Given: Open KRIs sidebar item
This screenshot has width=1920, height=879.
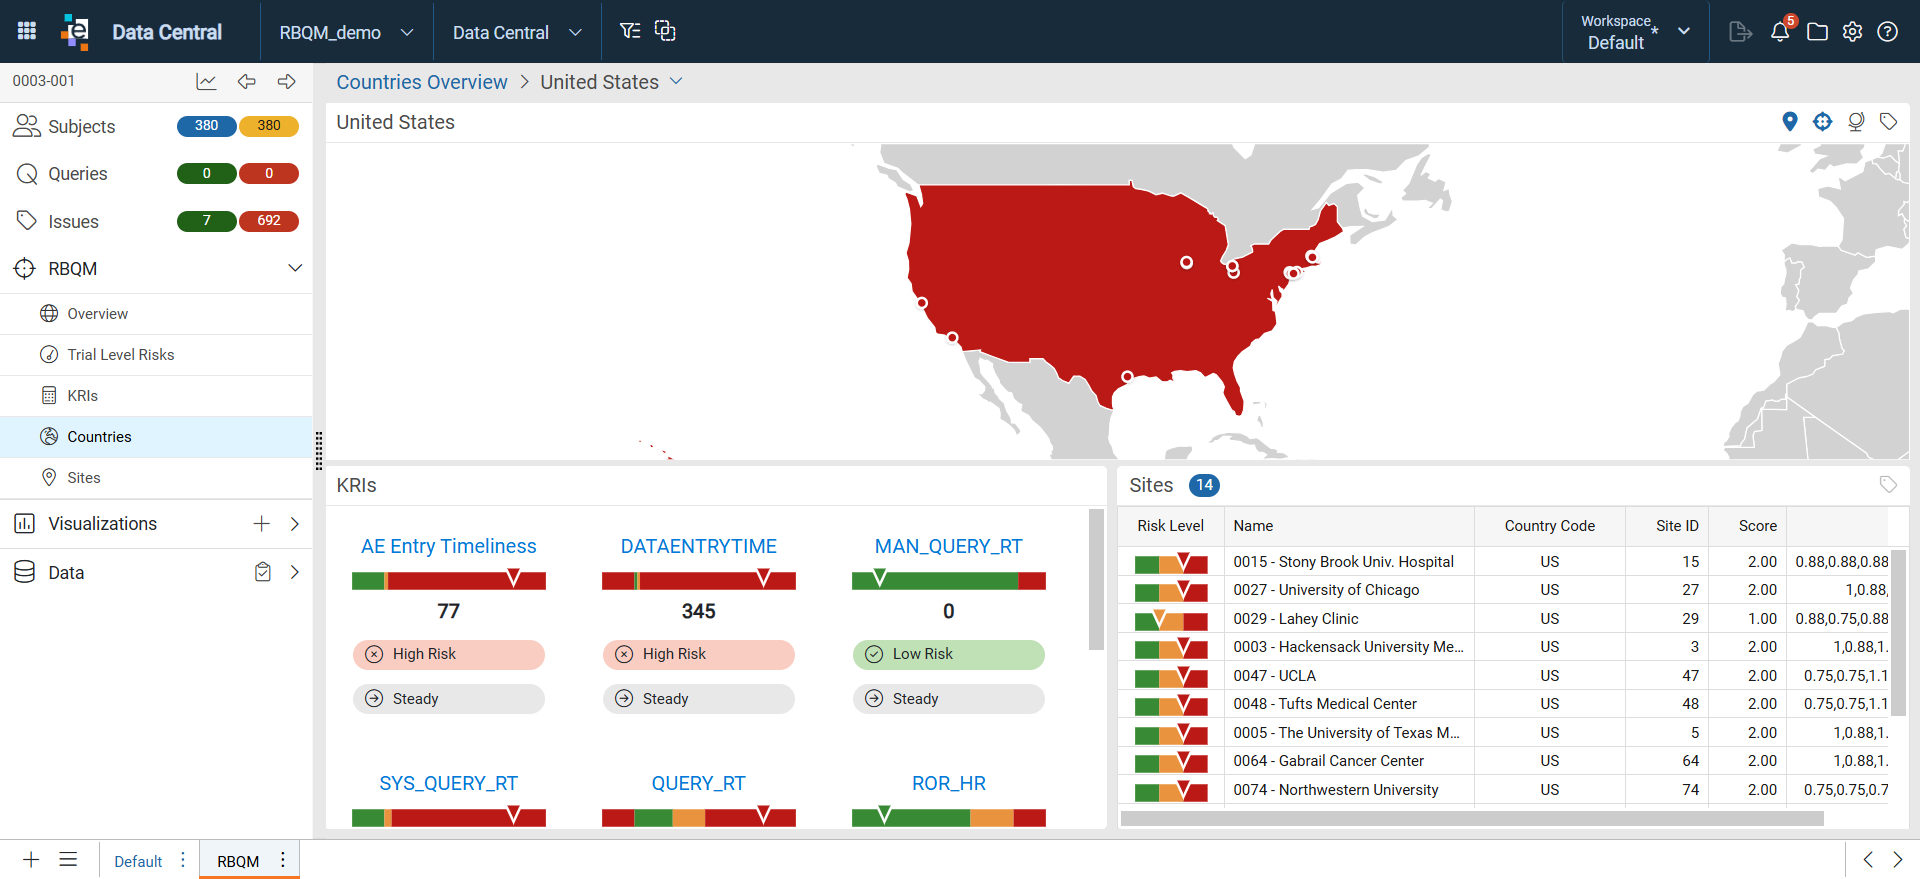Looking at the screenshot, I should (156, 396).
